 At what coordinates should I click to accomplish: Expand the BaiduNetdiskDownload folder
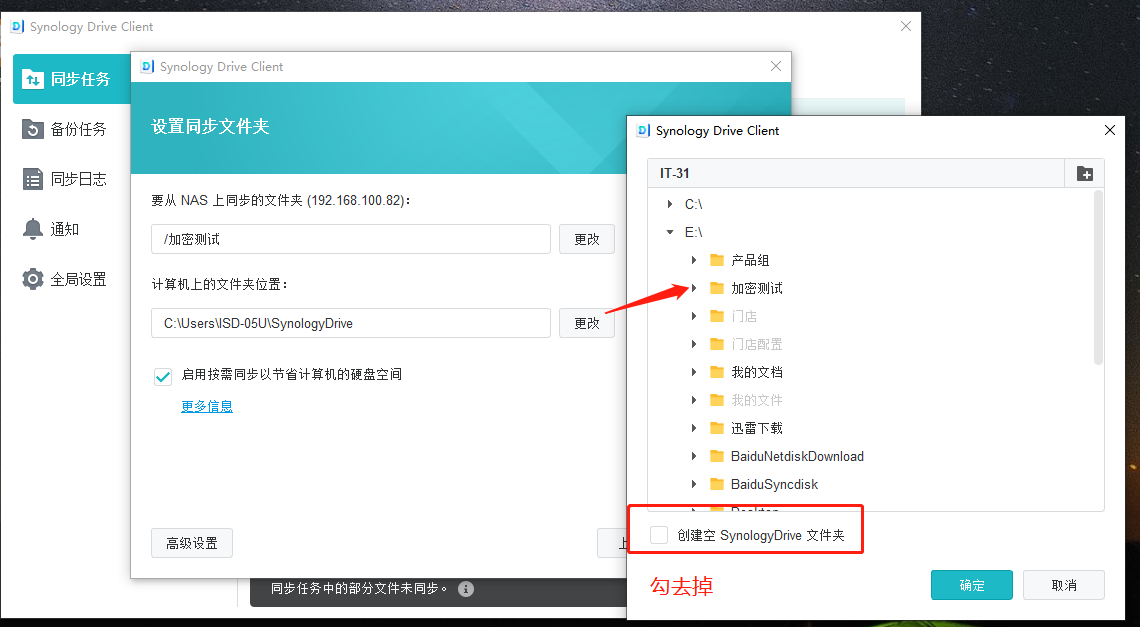tap(694, 456)
